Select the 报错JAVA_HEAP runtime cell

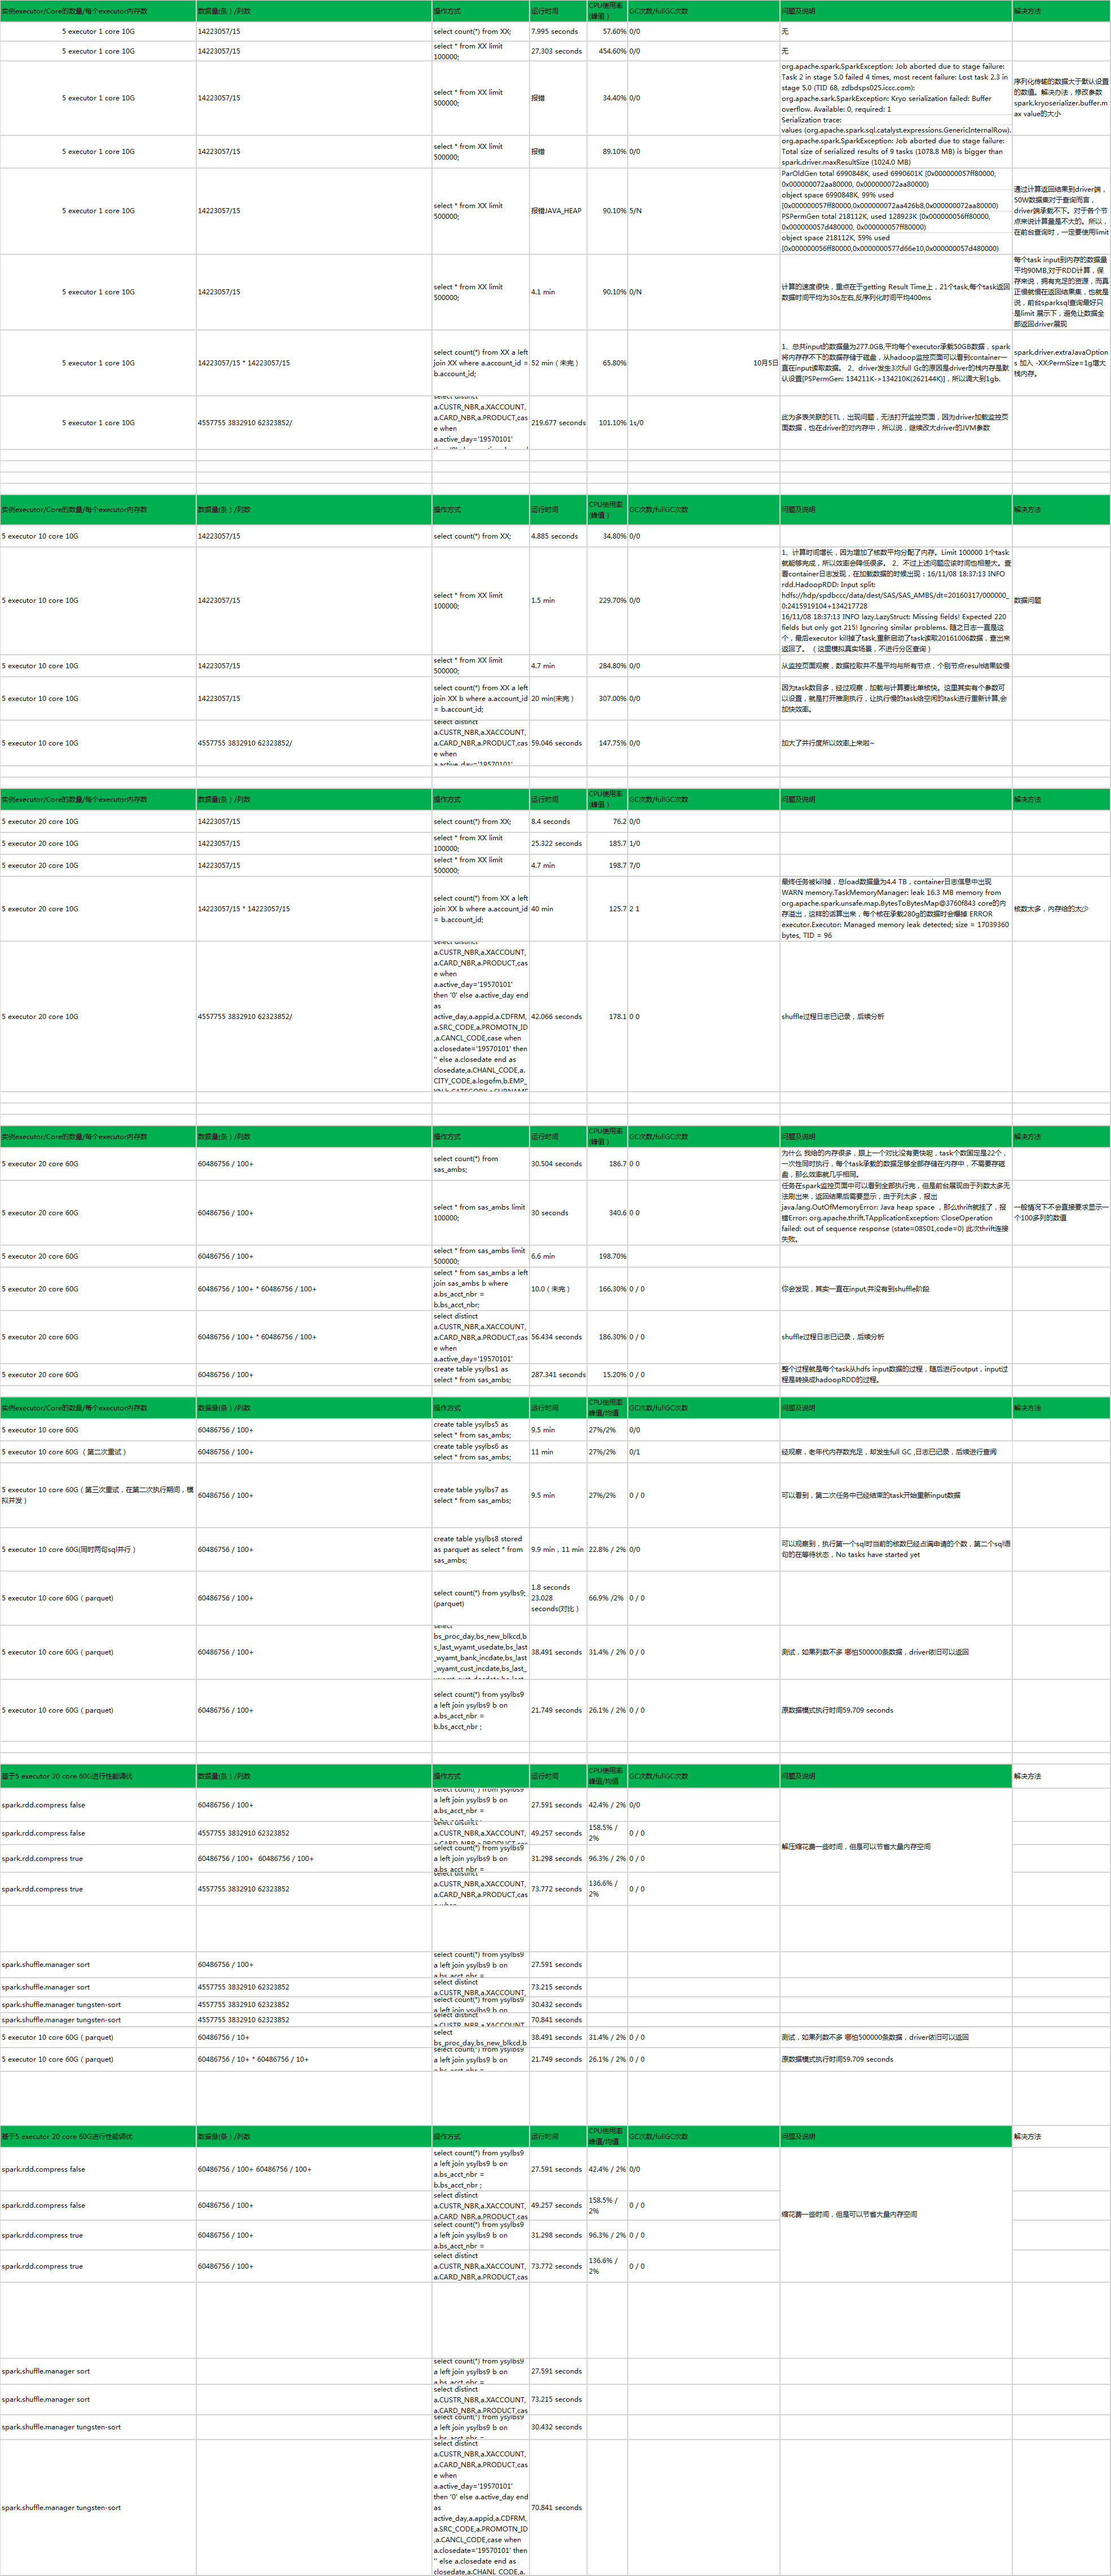click(556, 211)
